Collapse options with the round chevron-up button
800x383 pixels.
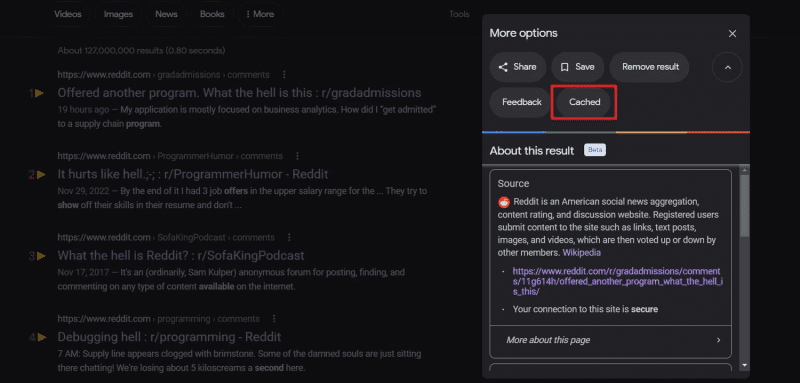727,67
